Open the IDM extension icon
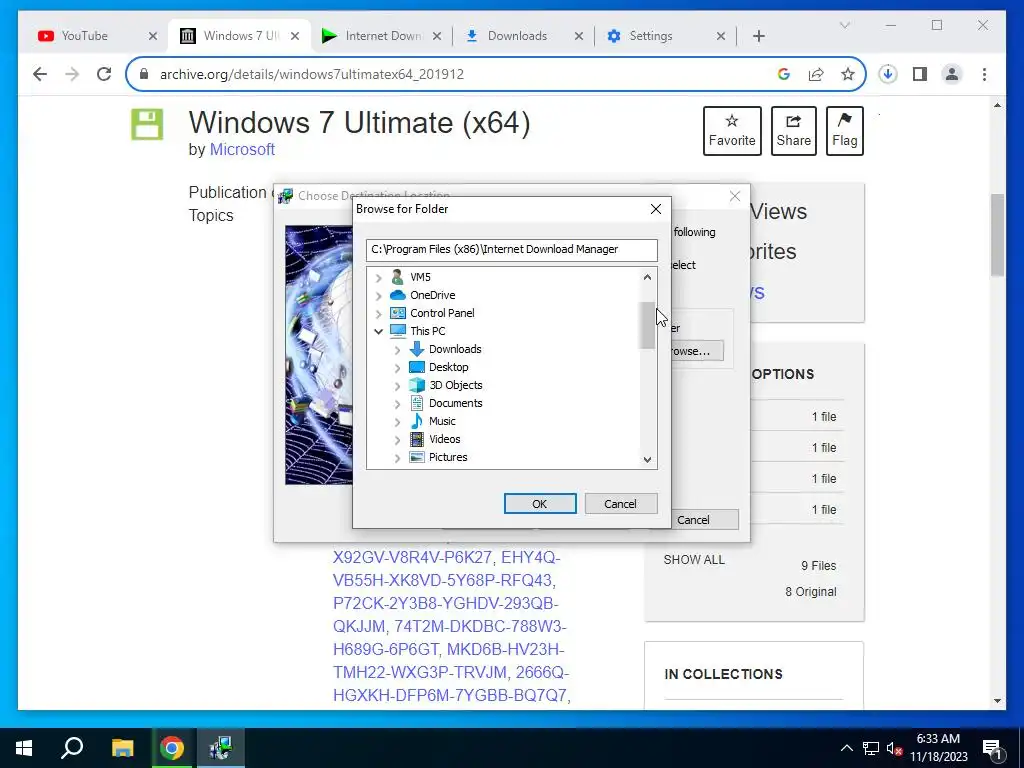Screen dimensions: 1024x768 click(888, 74)
